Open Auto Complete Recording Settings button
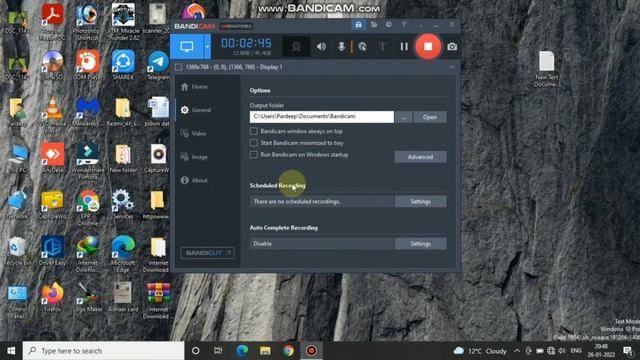The height and width of the screenshot is (360, 640). 420,244
